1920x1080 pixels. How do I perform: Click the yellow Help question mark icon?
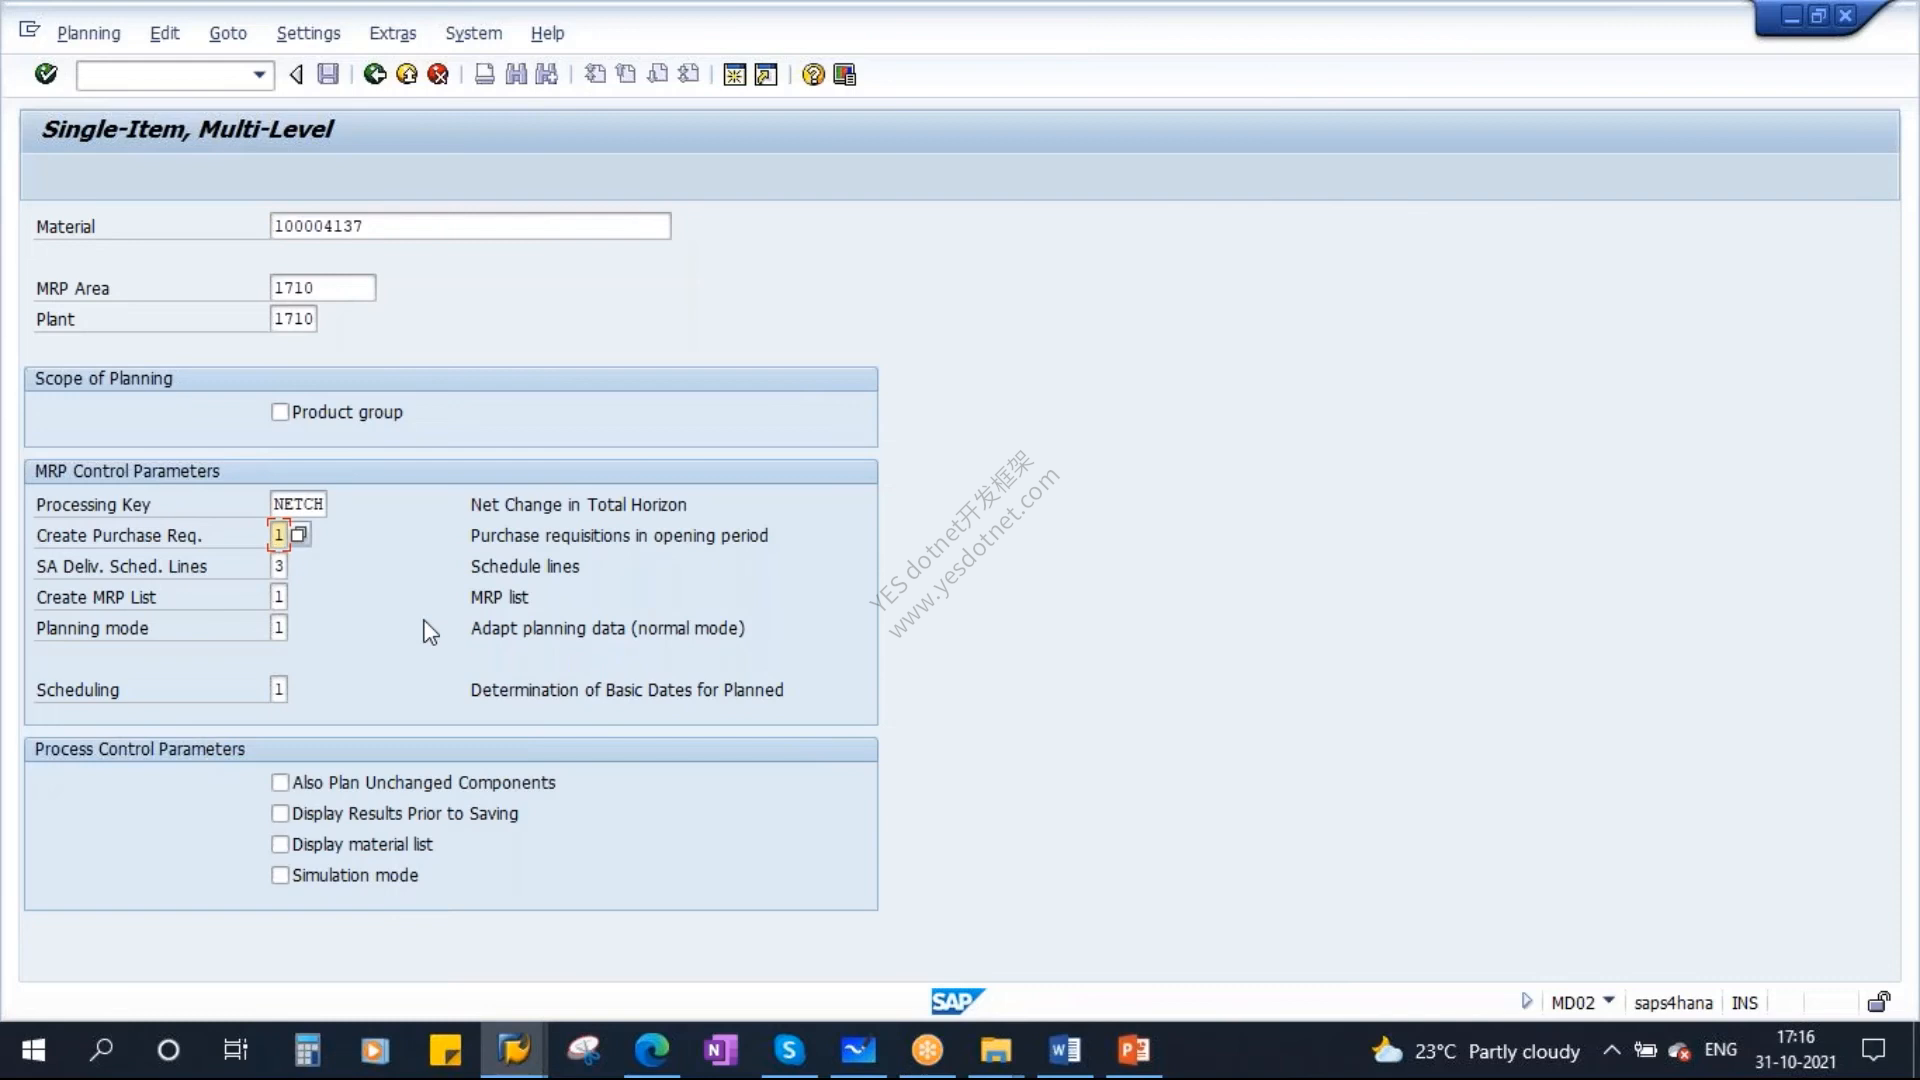tap(813, 75)
